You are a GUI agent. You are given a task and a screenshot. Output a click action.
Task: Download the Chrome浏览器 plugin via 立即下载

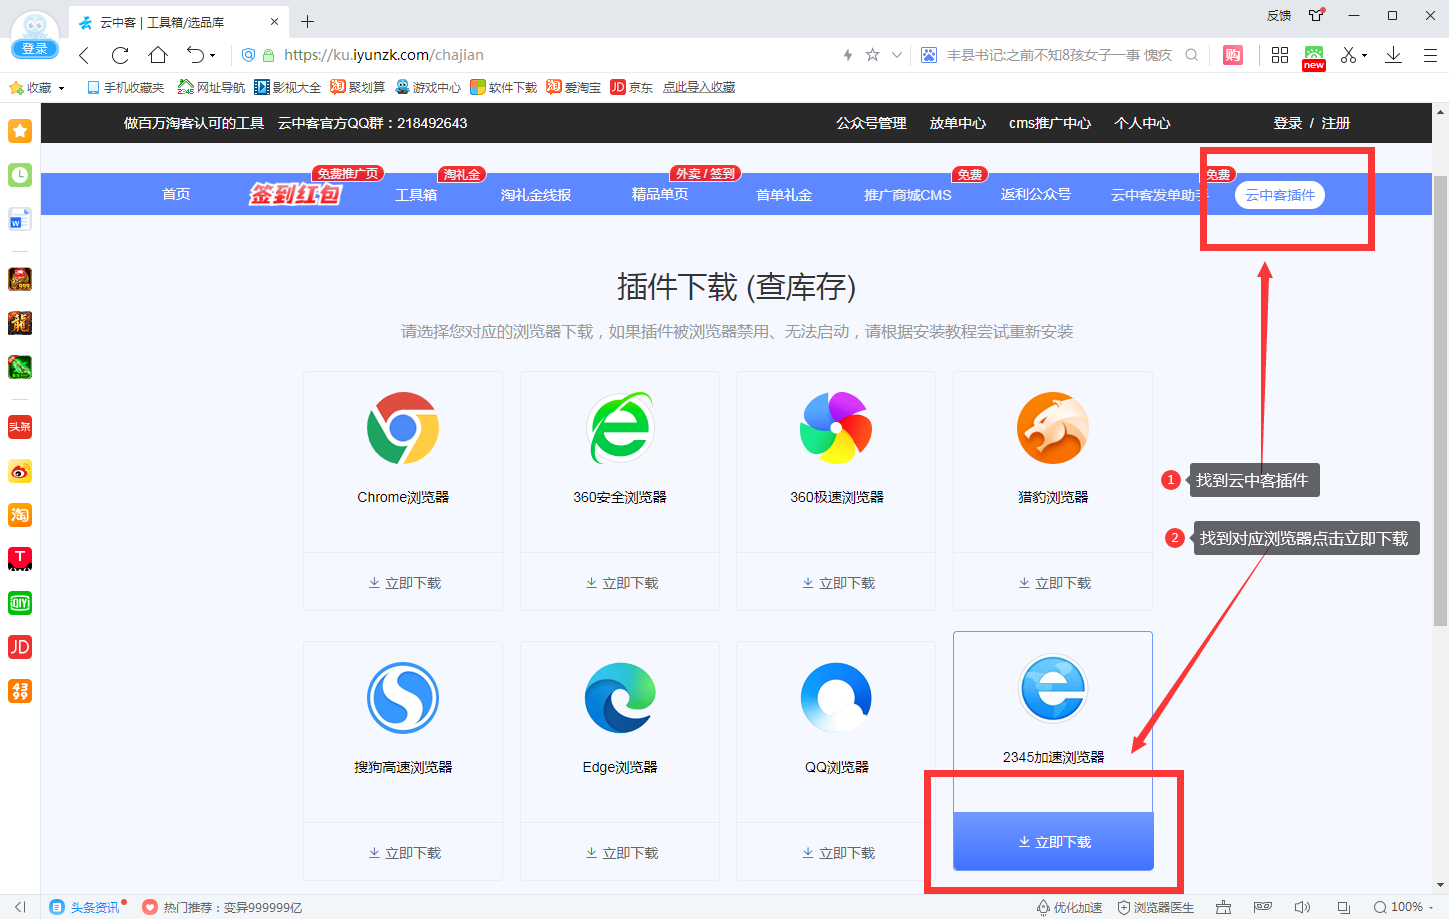[x=404, y=582]
